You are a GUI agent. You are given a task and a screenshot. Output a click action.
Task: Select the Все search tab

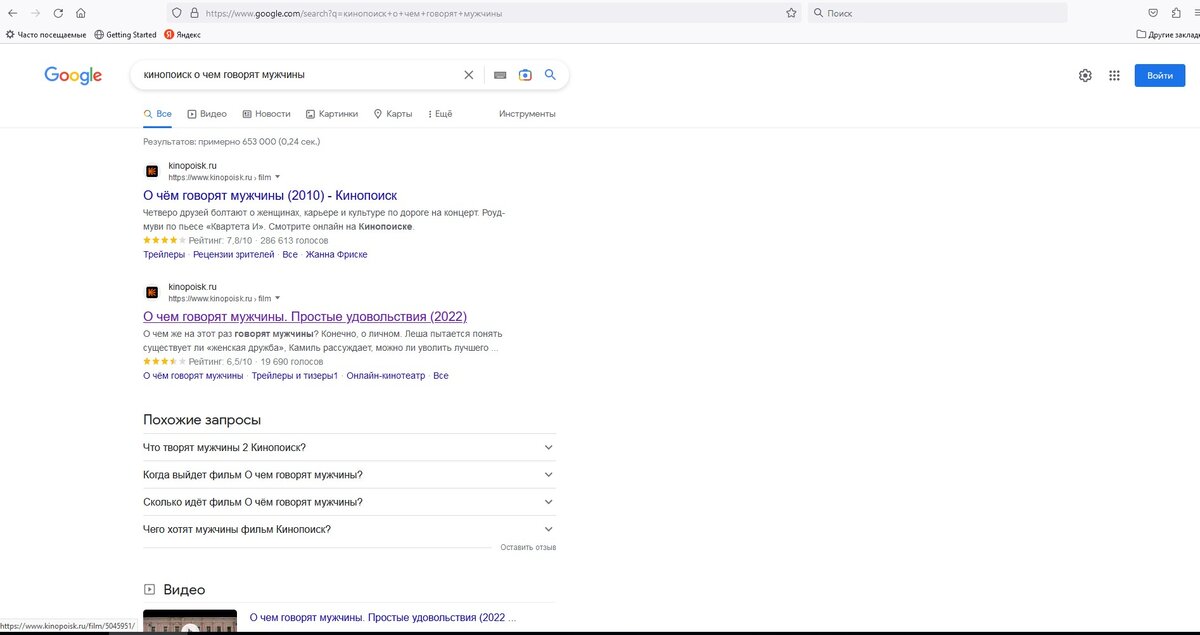click(x=158, y=114)
